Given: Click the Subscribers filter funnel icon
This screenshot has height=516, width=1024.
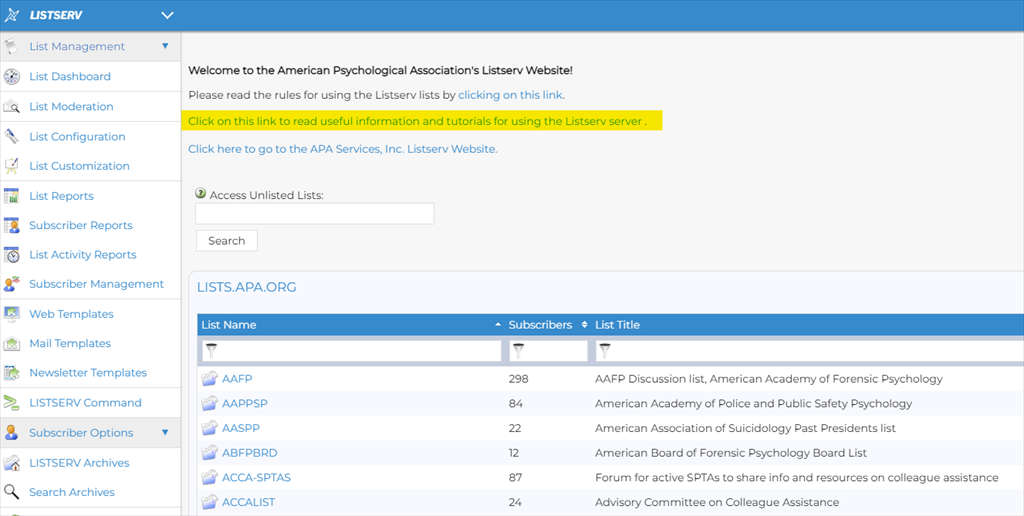Looking at the screenshot, I should click(x=518, y=351).
